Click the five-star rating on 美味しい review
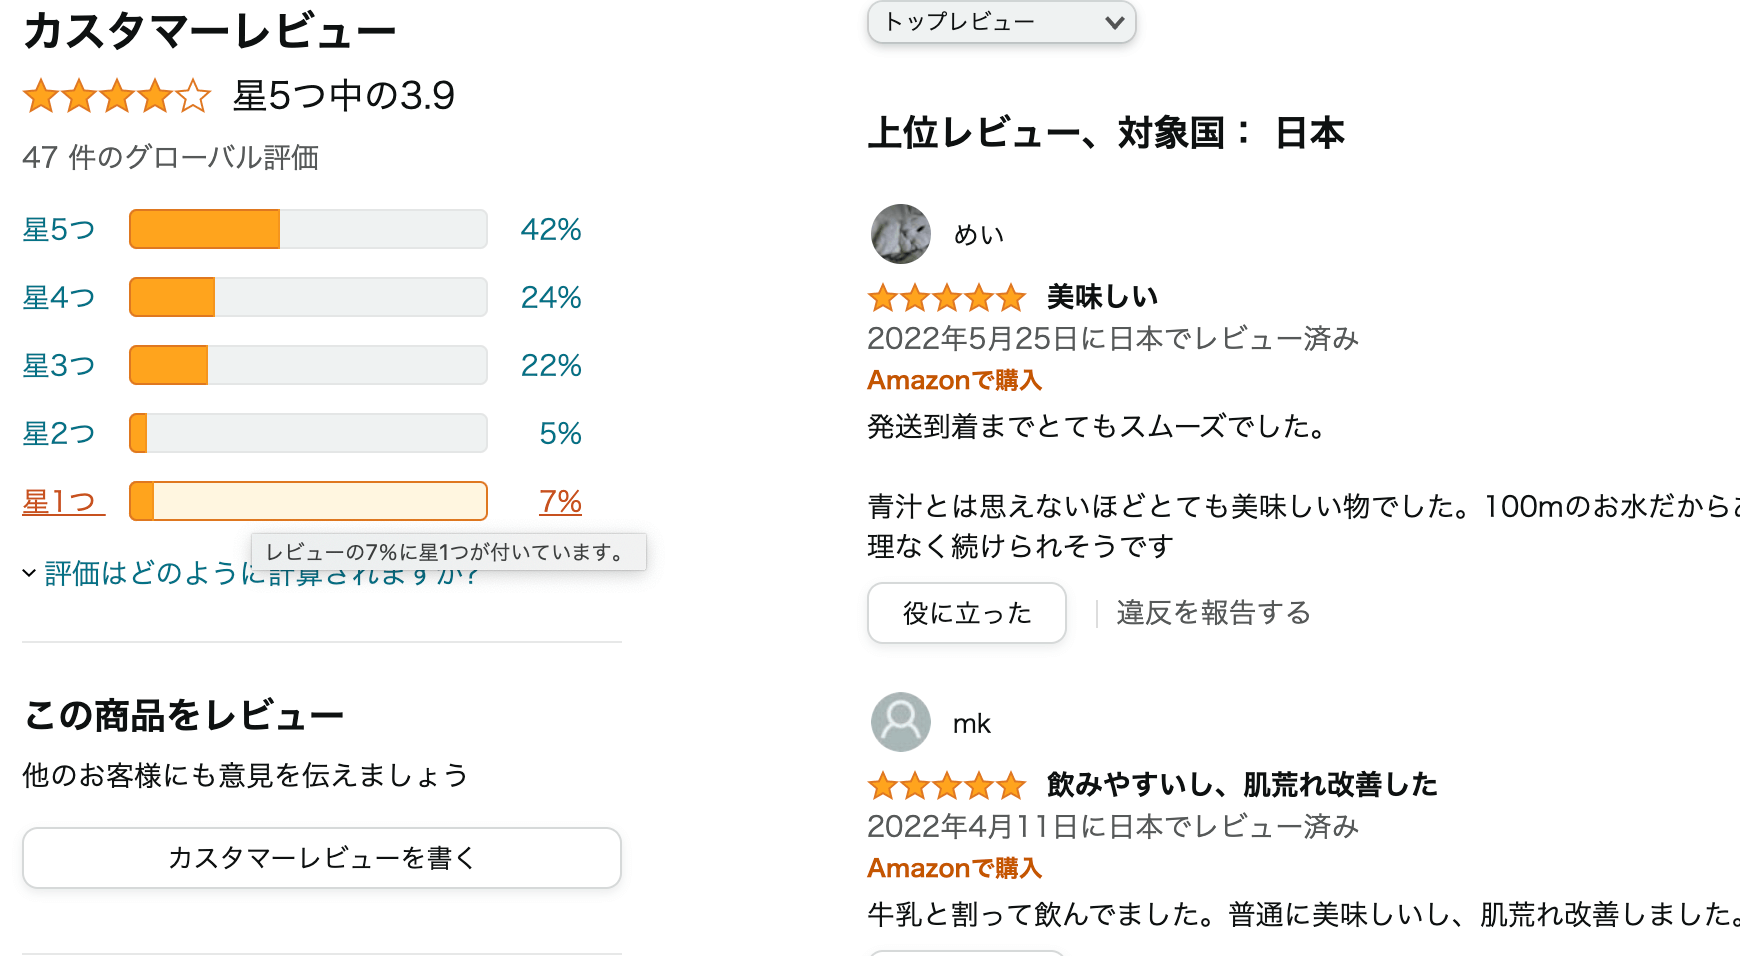 pyautogui.click(x=947, y=297)
